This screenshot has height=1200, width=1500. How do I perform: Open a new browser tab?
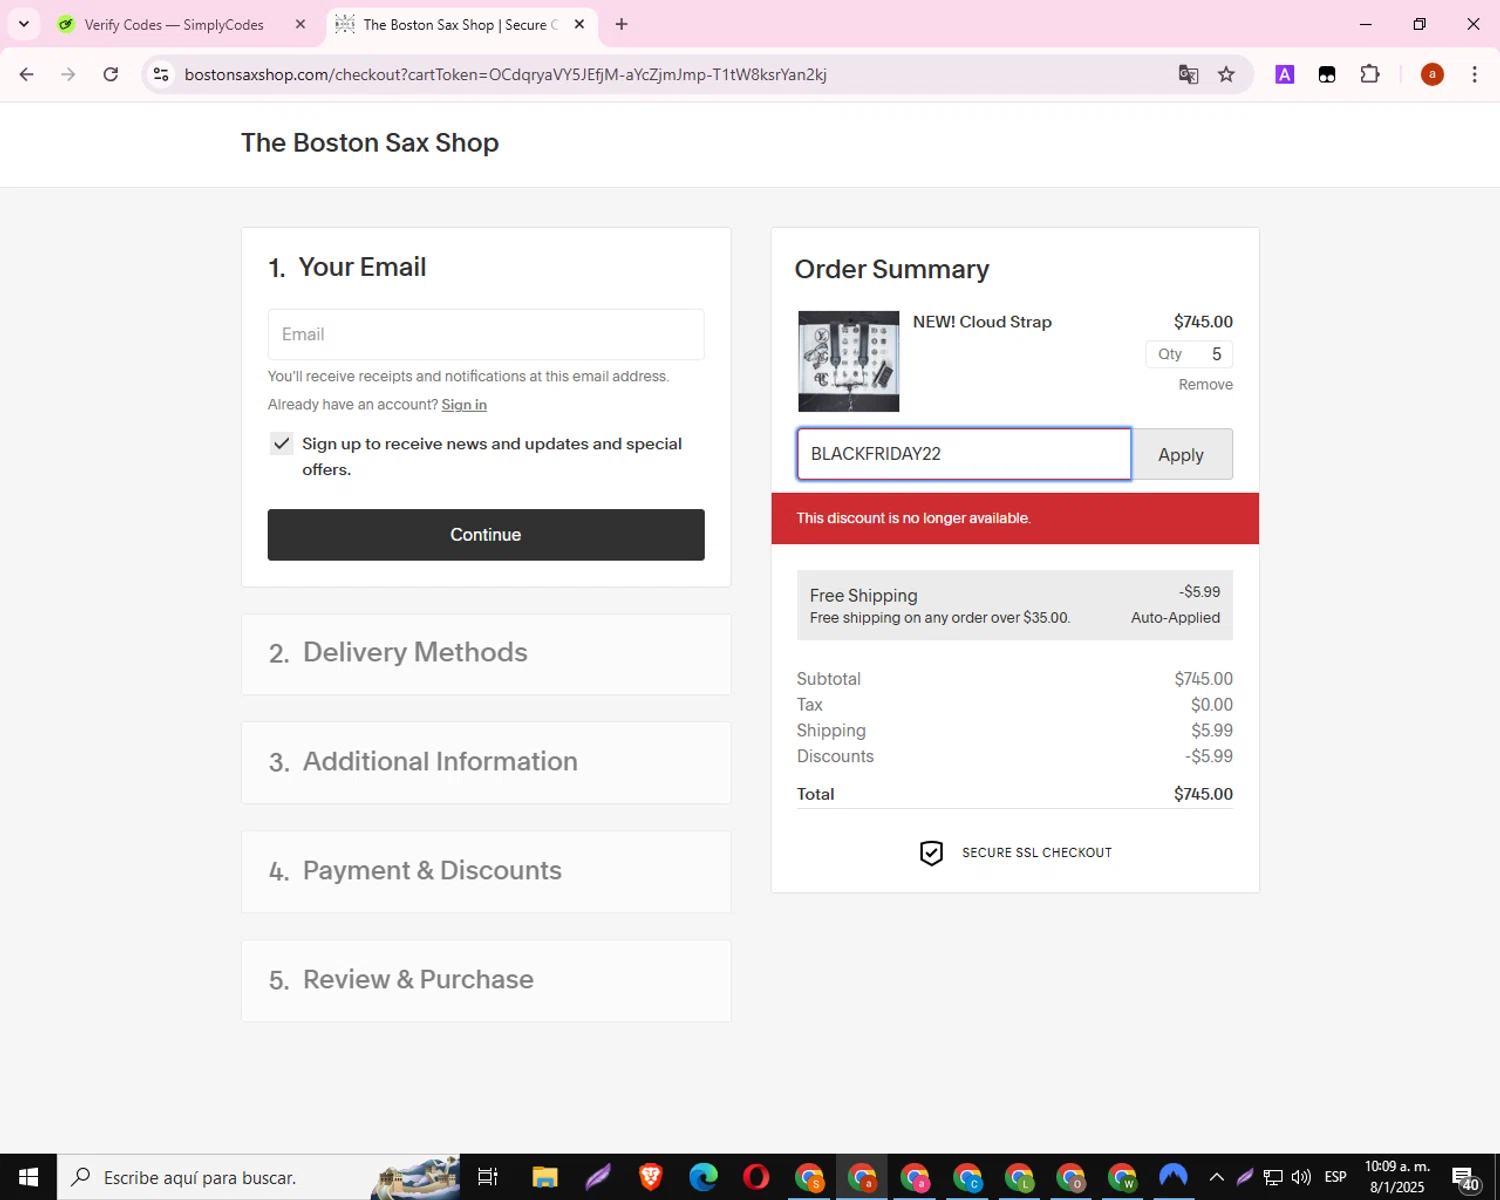click(621, 24)
